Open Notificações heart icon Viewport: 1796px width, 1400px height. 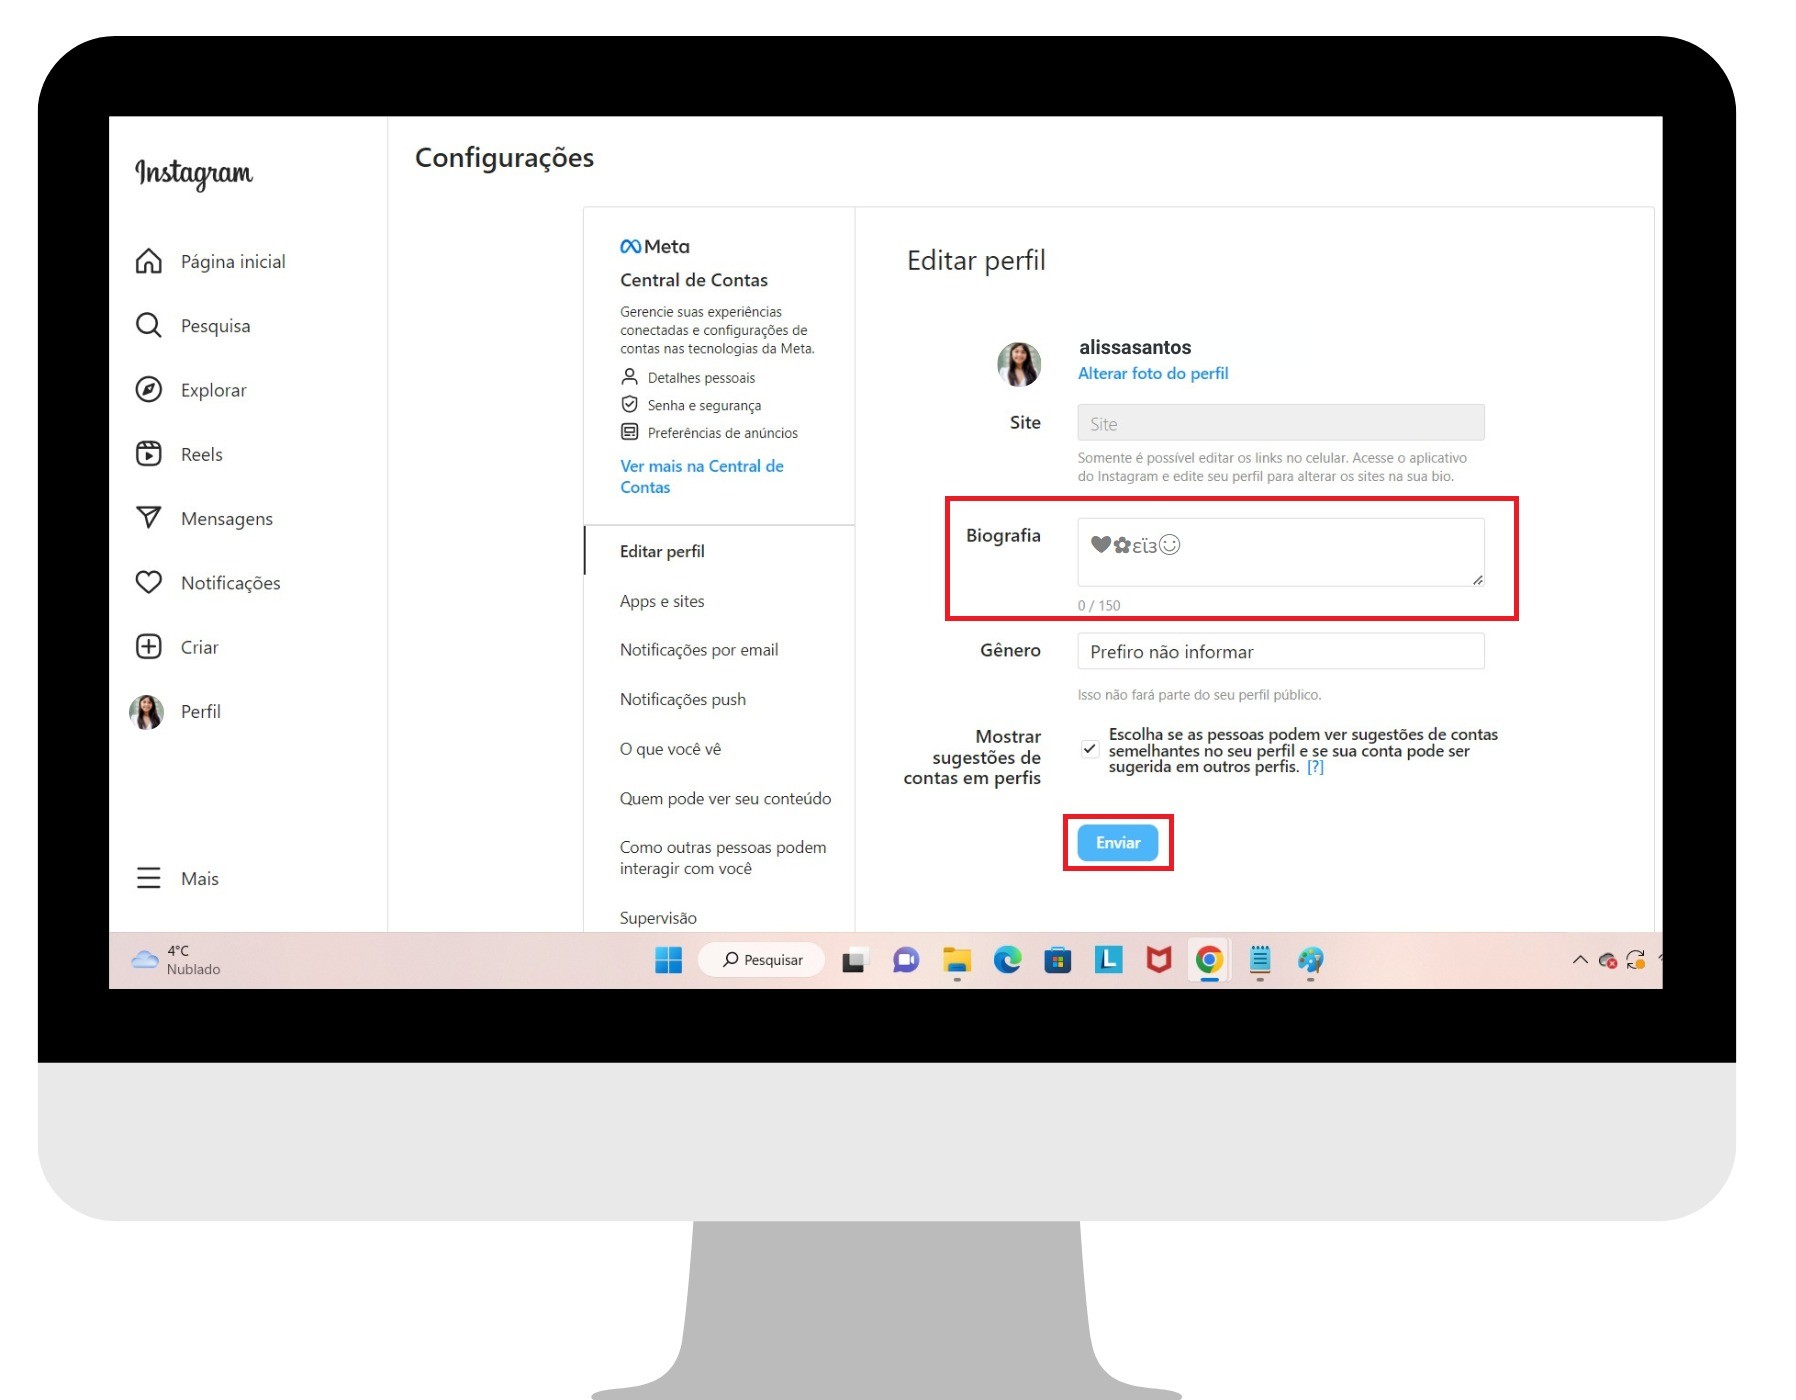149,582
